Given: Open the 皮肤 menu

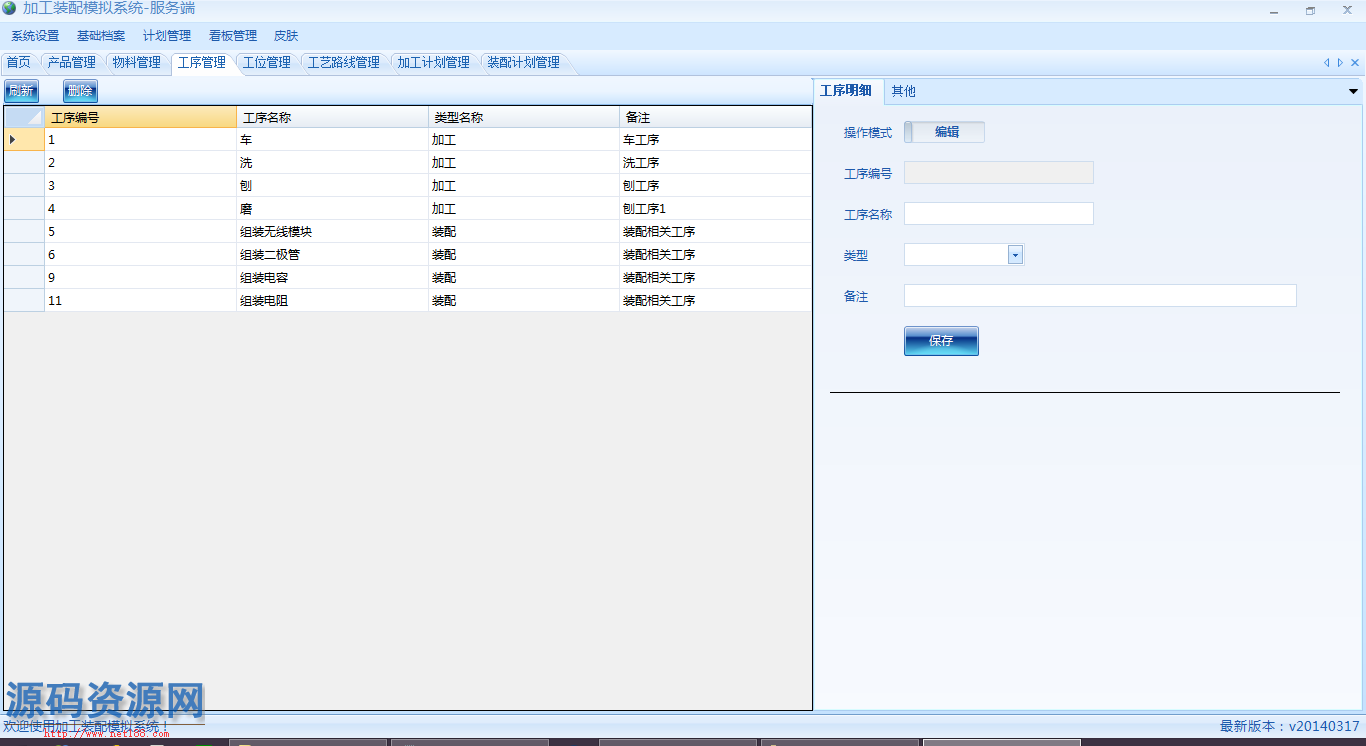Looking at the screenshot, I should (286, 36).
